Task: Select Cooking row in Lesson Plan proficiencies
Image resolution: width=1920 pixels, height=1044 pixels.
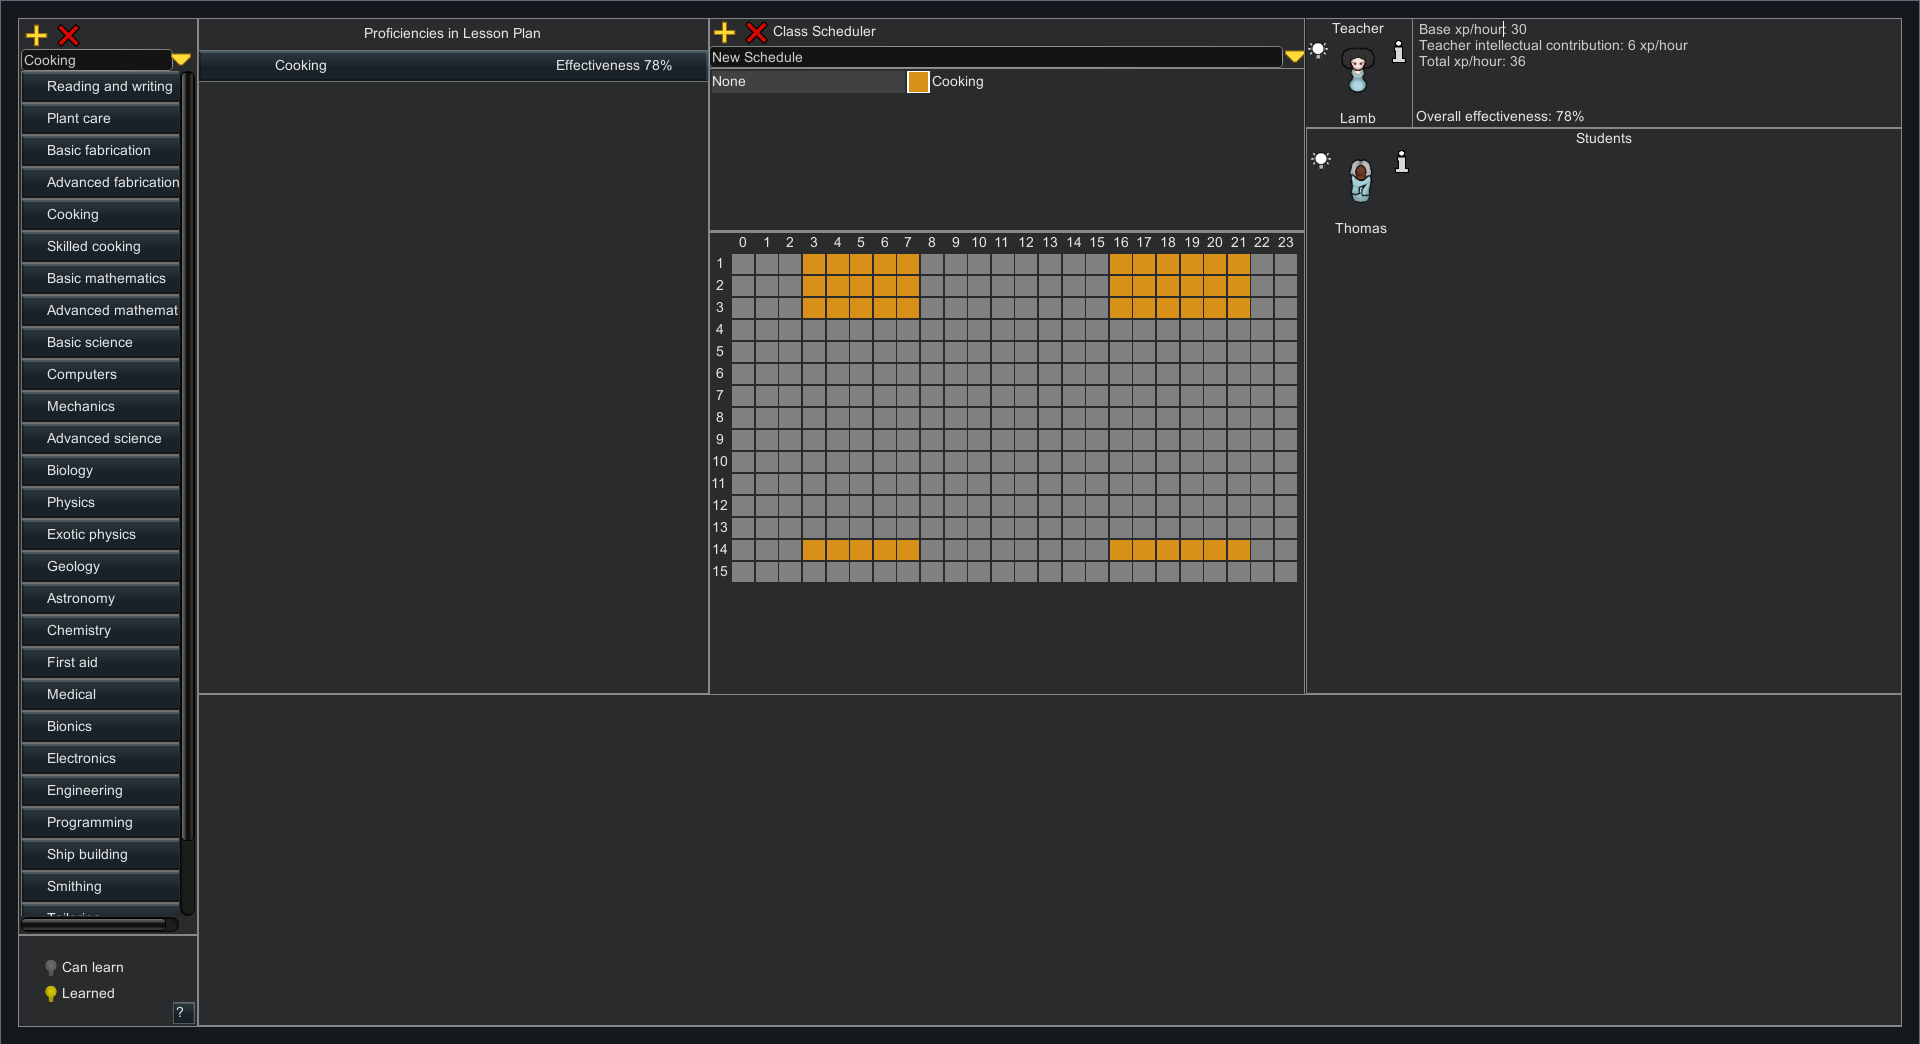Action: (x=453, y=66)
